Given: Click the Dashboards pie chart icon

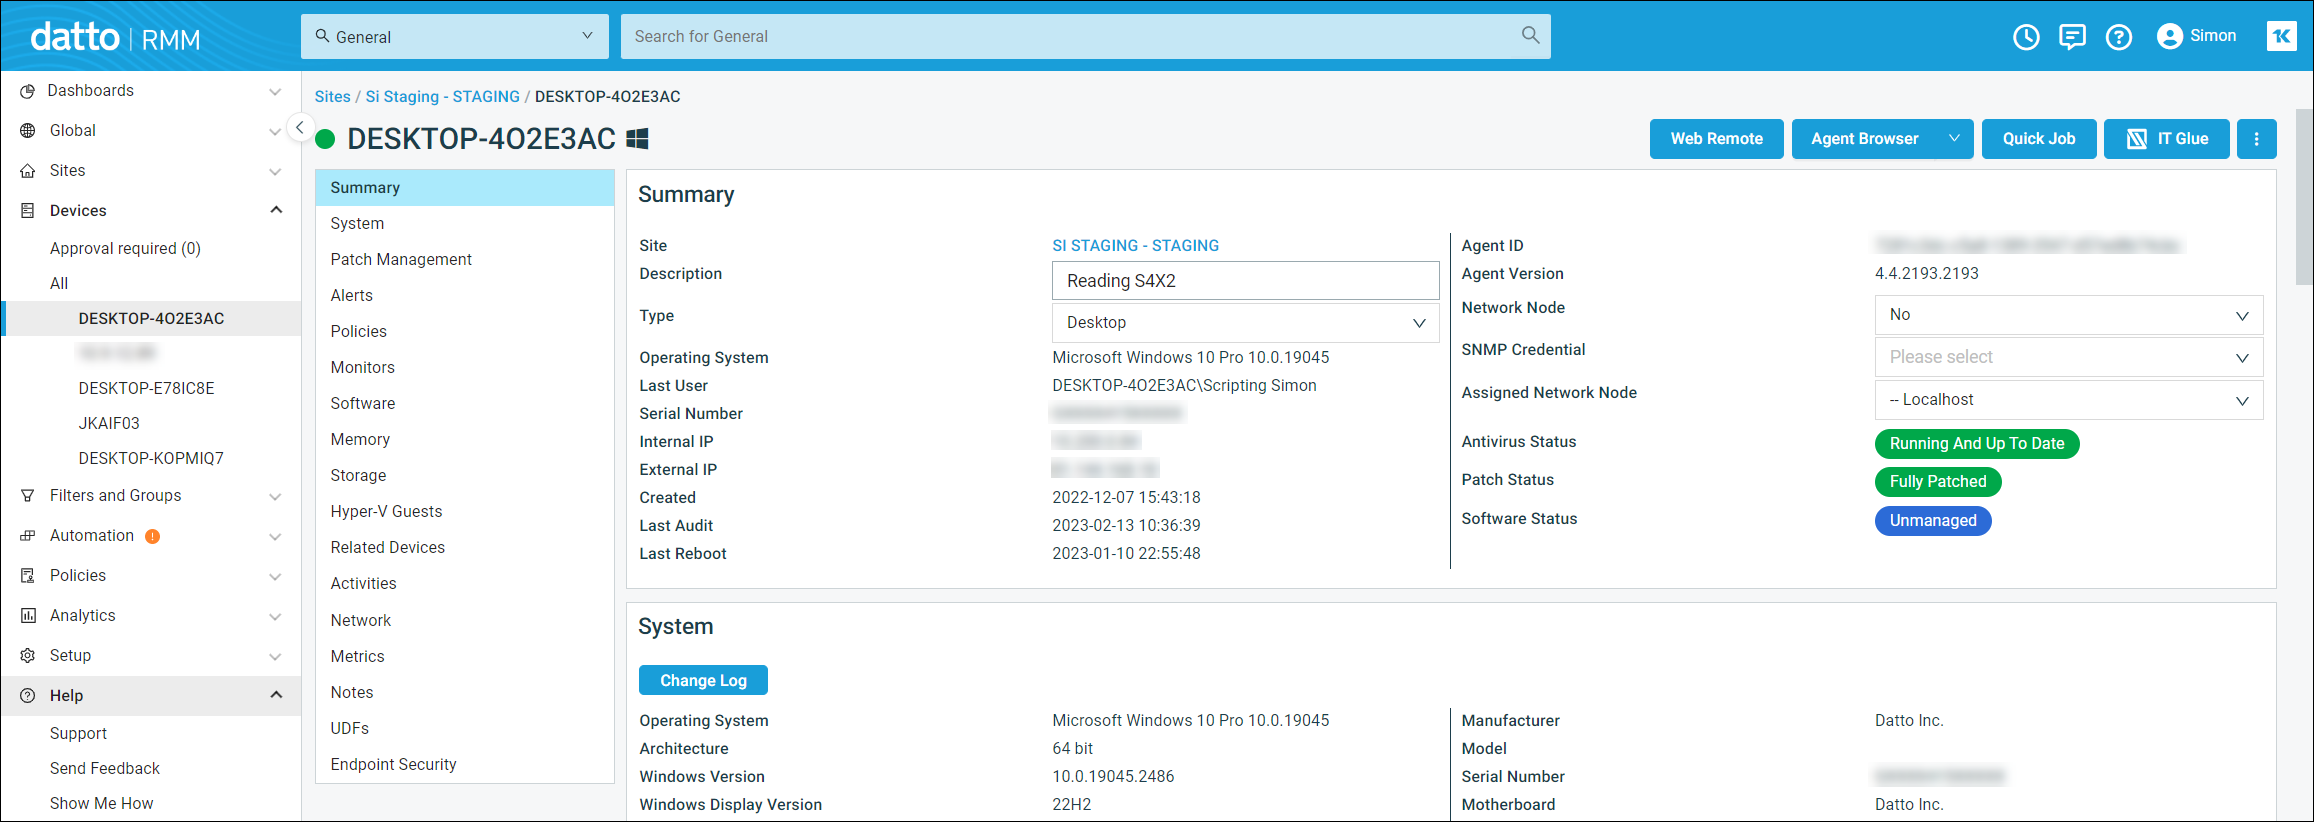Looking at the screenshot, I should 28,91.
